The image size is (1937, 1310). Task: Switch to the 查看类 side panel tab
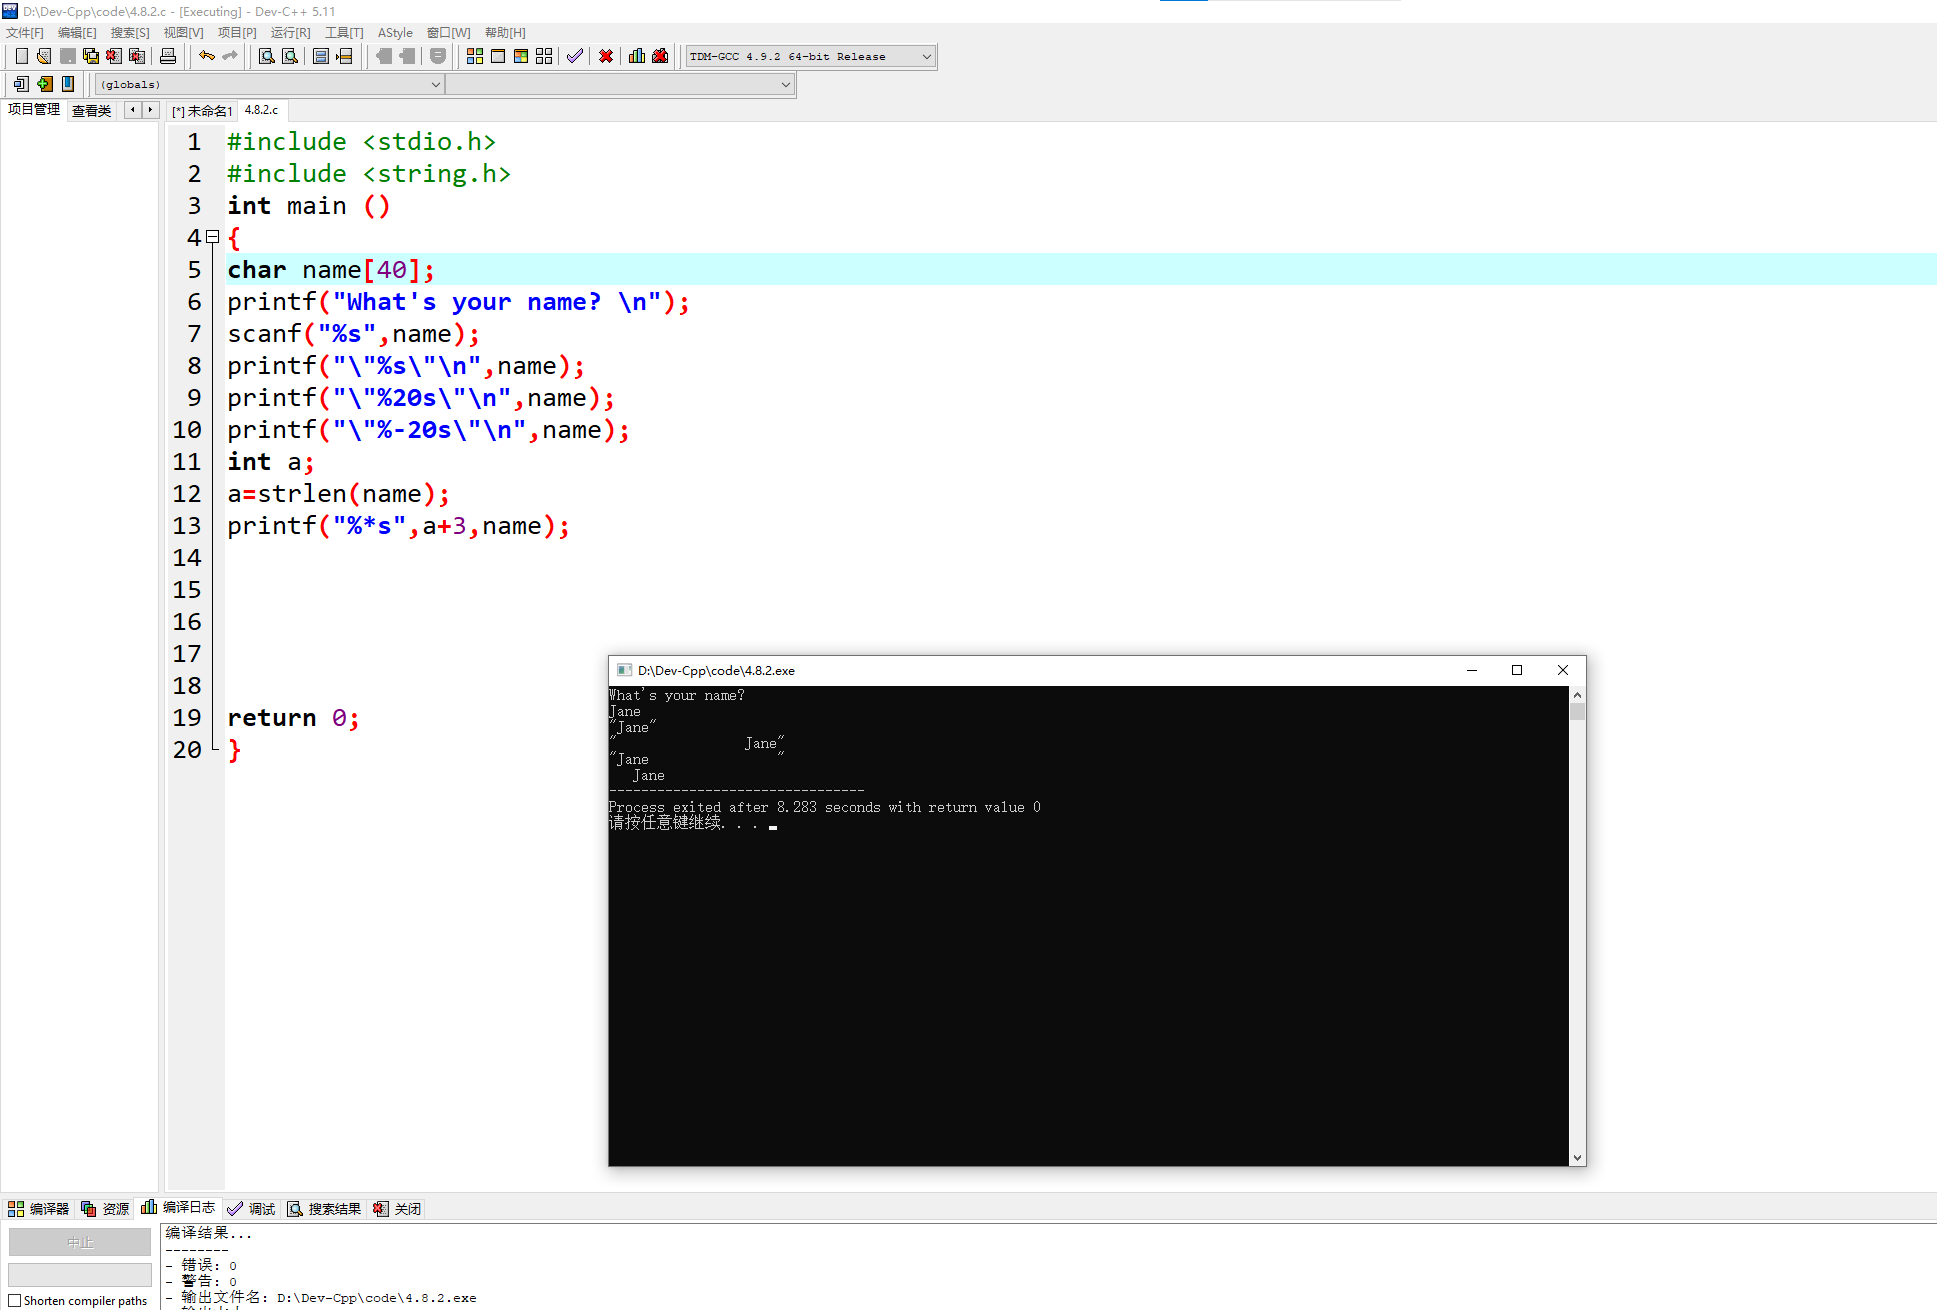91,111
